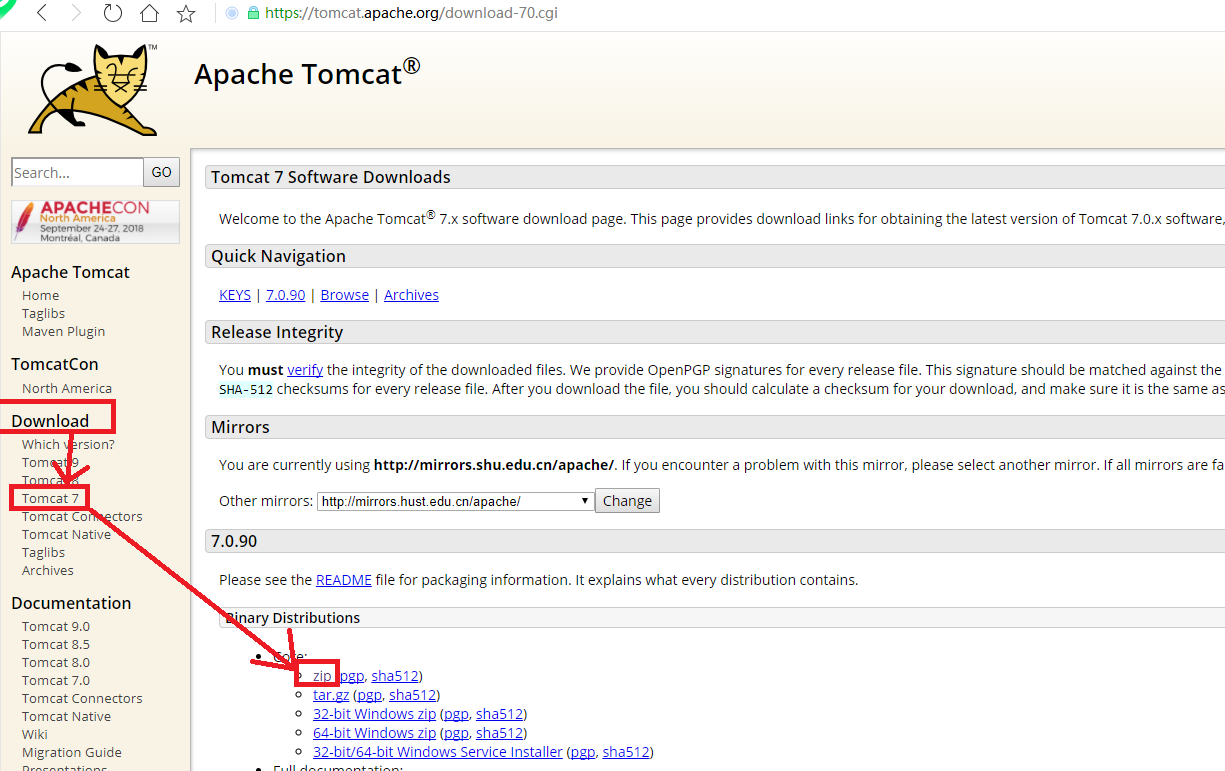Download the tar.gz distribution
Image resolution: width=1225 pixels, height=771 pixels.
pyautogui.click(x=331, y=695)
